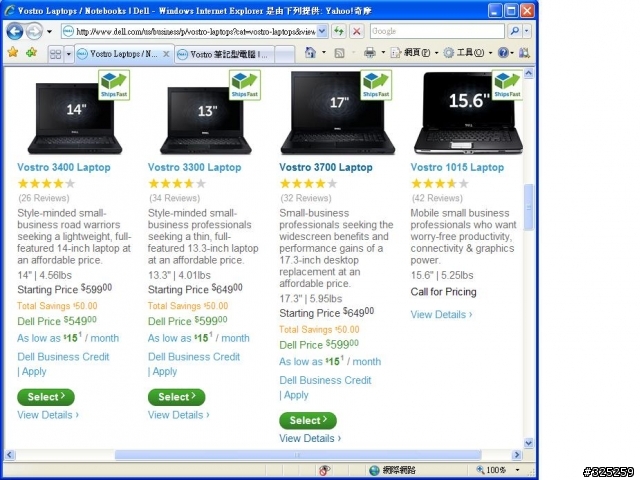Click the 網際網路 Internet zone indicator
640x480 pixels.
pyautogui.click(x=392, y=470)
